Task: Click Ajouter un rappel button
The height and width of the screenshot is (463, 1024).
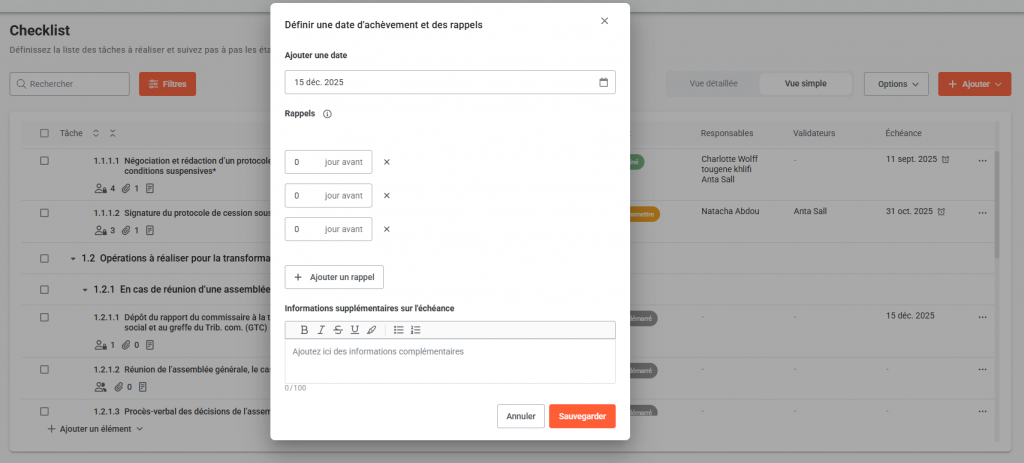Action: (x=334, y=277)
